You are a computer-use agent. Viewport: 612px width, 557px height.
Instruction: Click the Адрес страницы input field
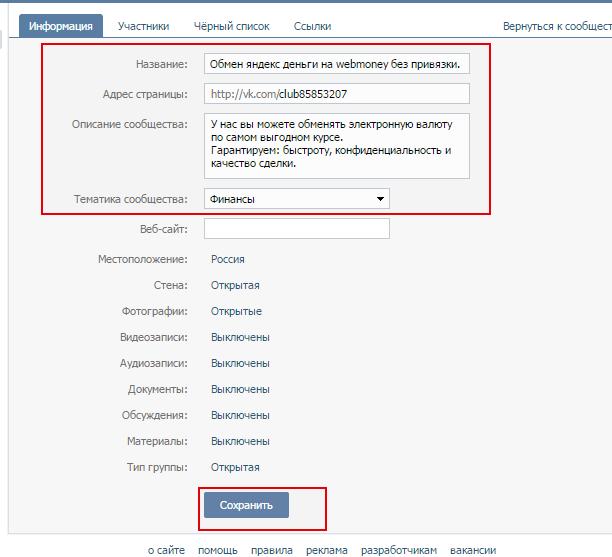click(337, 94)
